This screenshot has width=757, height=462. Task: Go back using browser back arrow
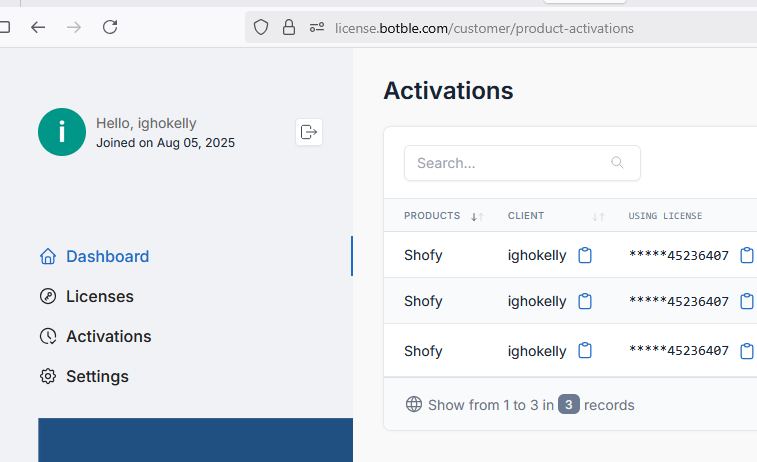38,27
